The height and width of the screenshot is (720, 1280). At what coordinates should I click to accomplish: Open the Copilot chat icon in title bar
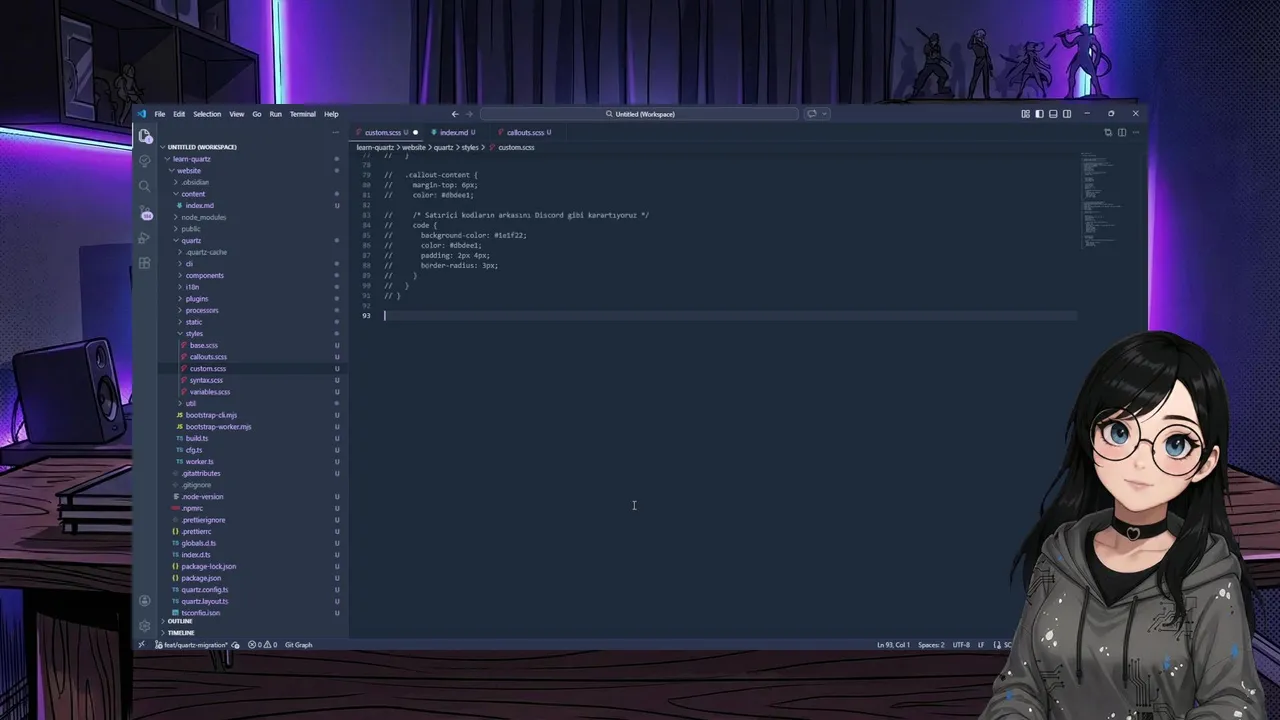tap(812, 114)
